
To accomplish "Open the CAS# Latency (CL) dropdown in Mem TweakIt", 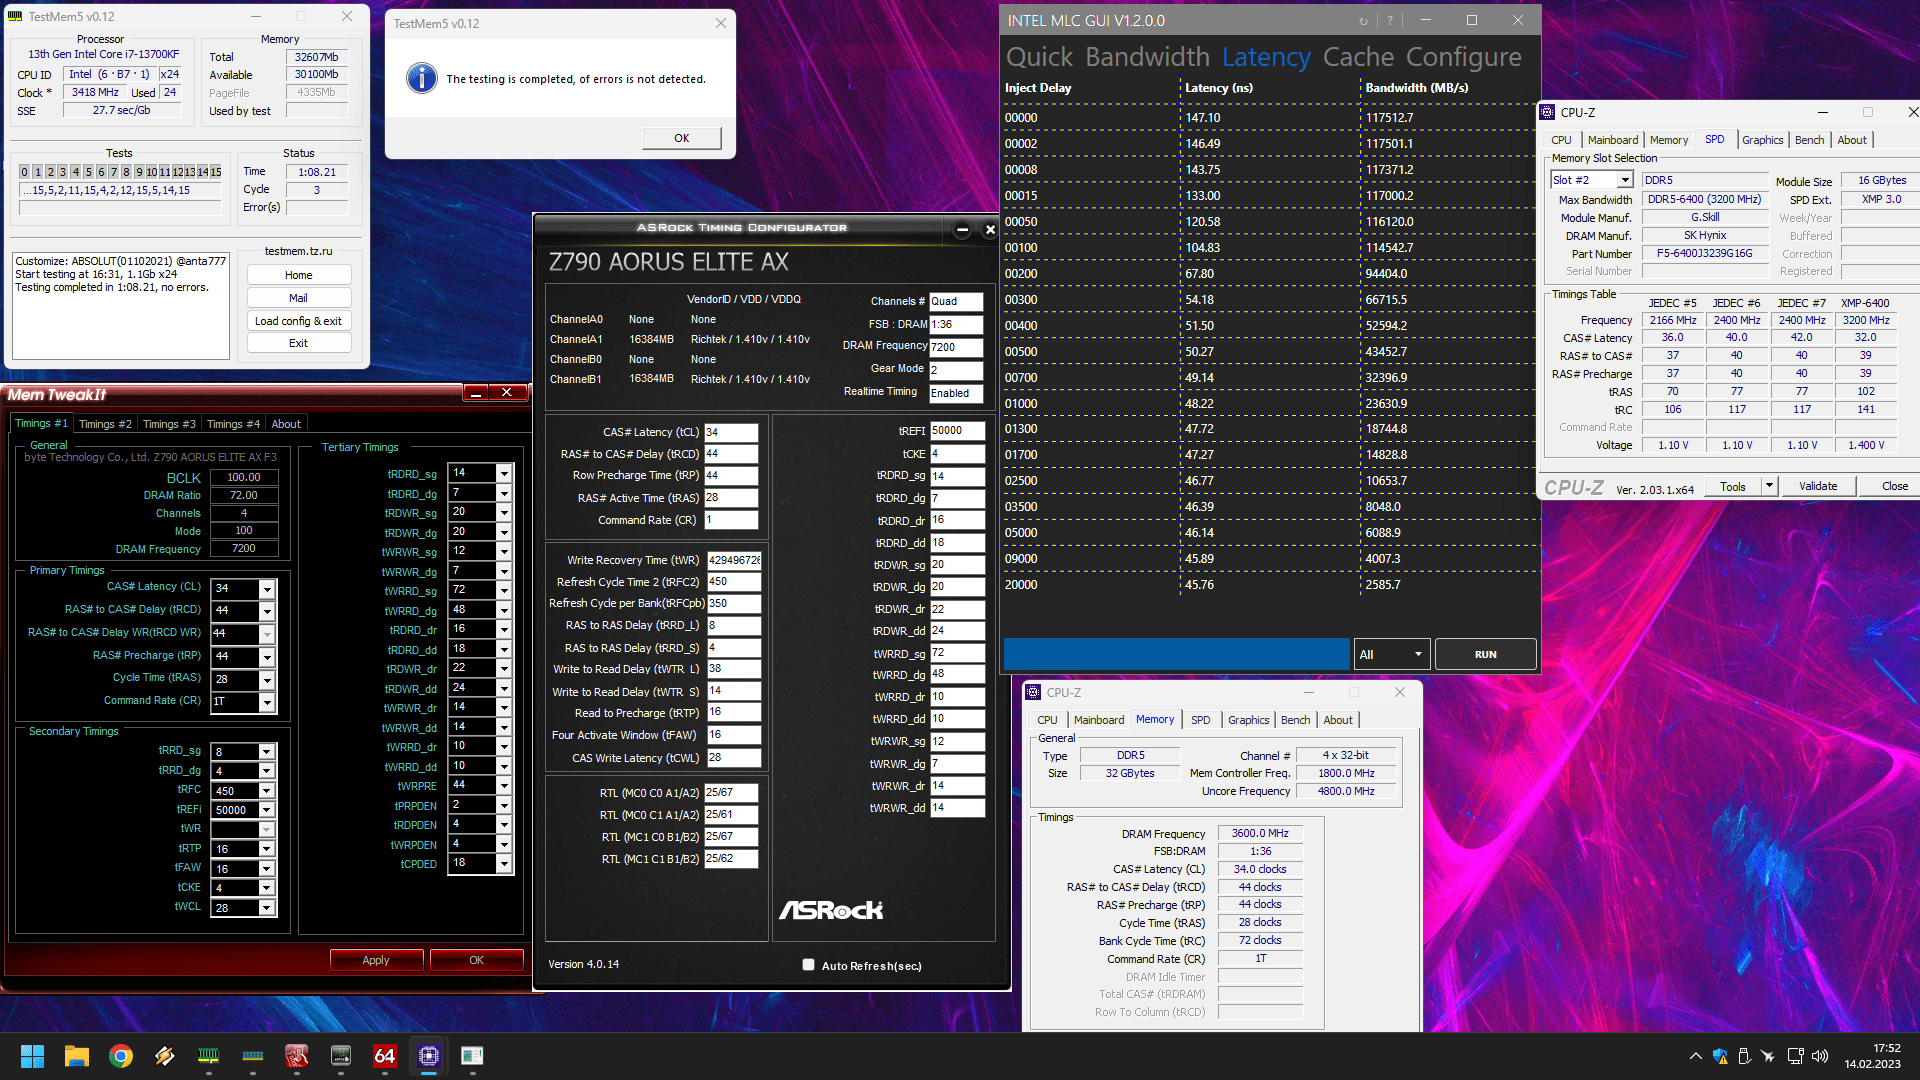I will click(x=267, y=588).
